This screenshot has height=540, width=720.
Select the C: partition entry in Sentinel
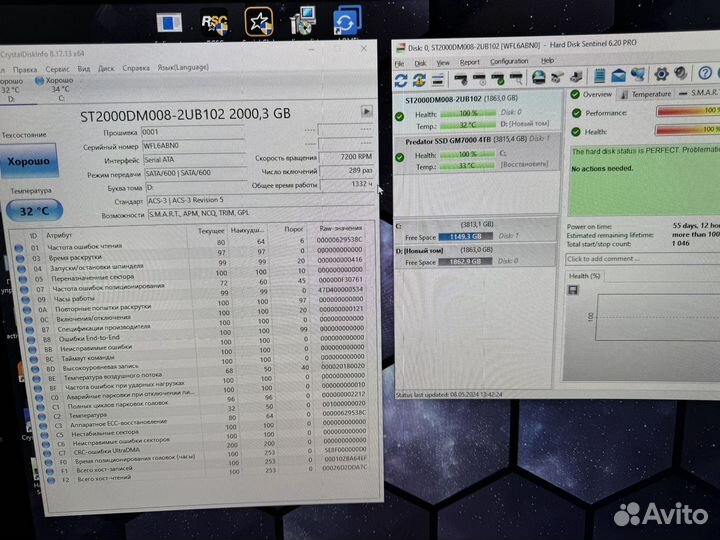(x=475, y=230)
